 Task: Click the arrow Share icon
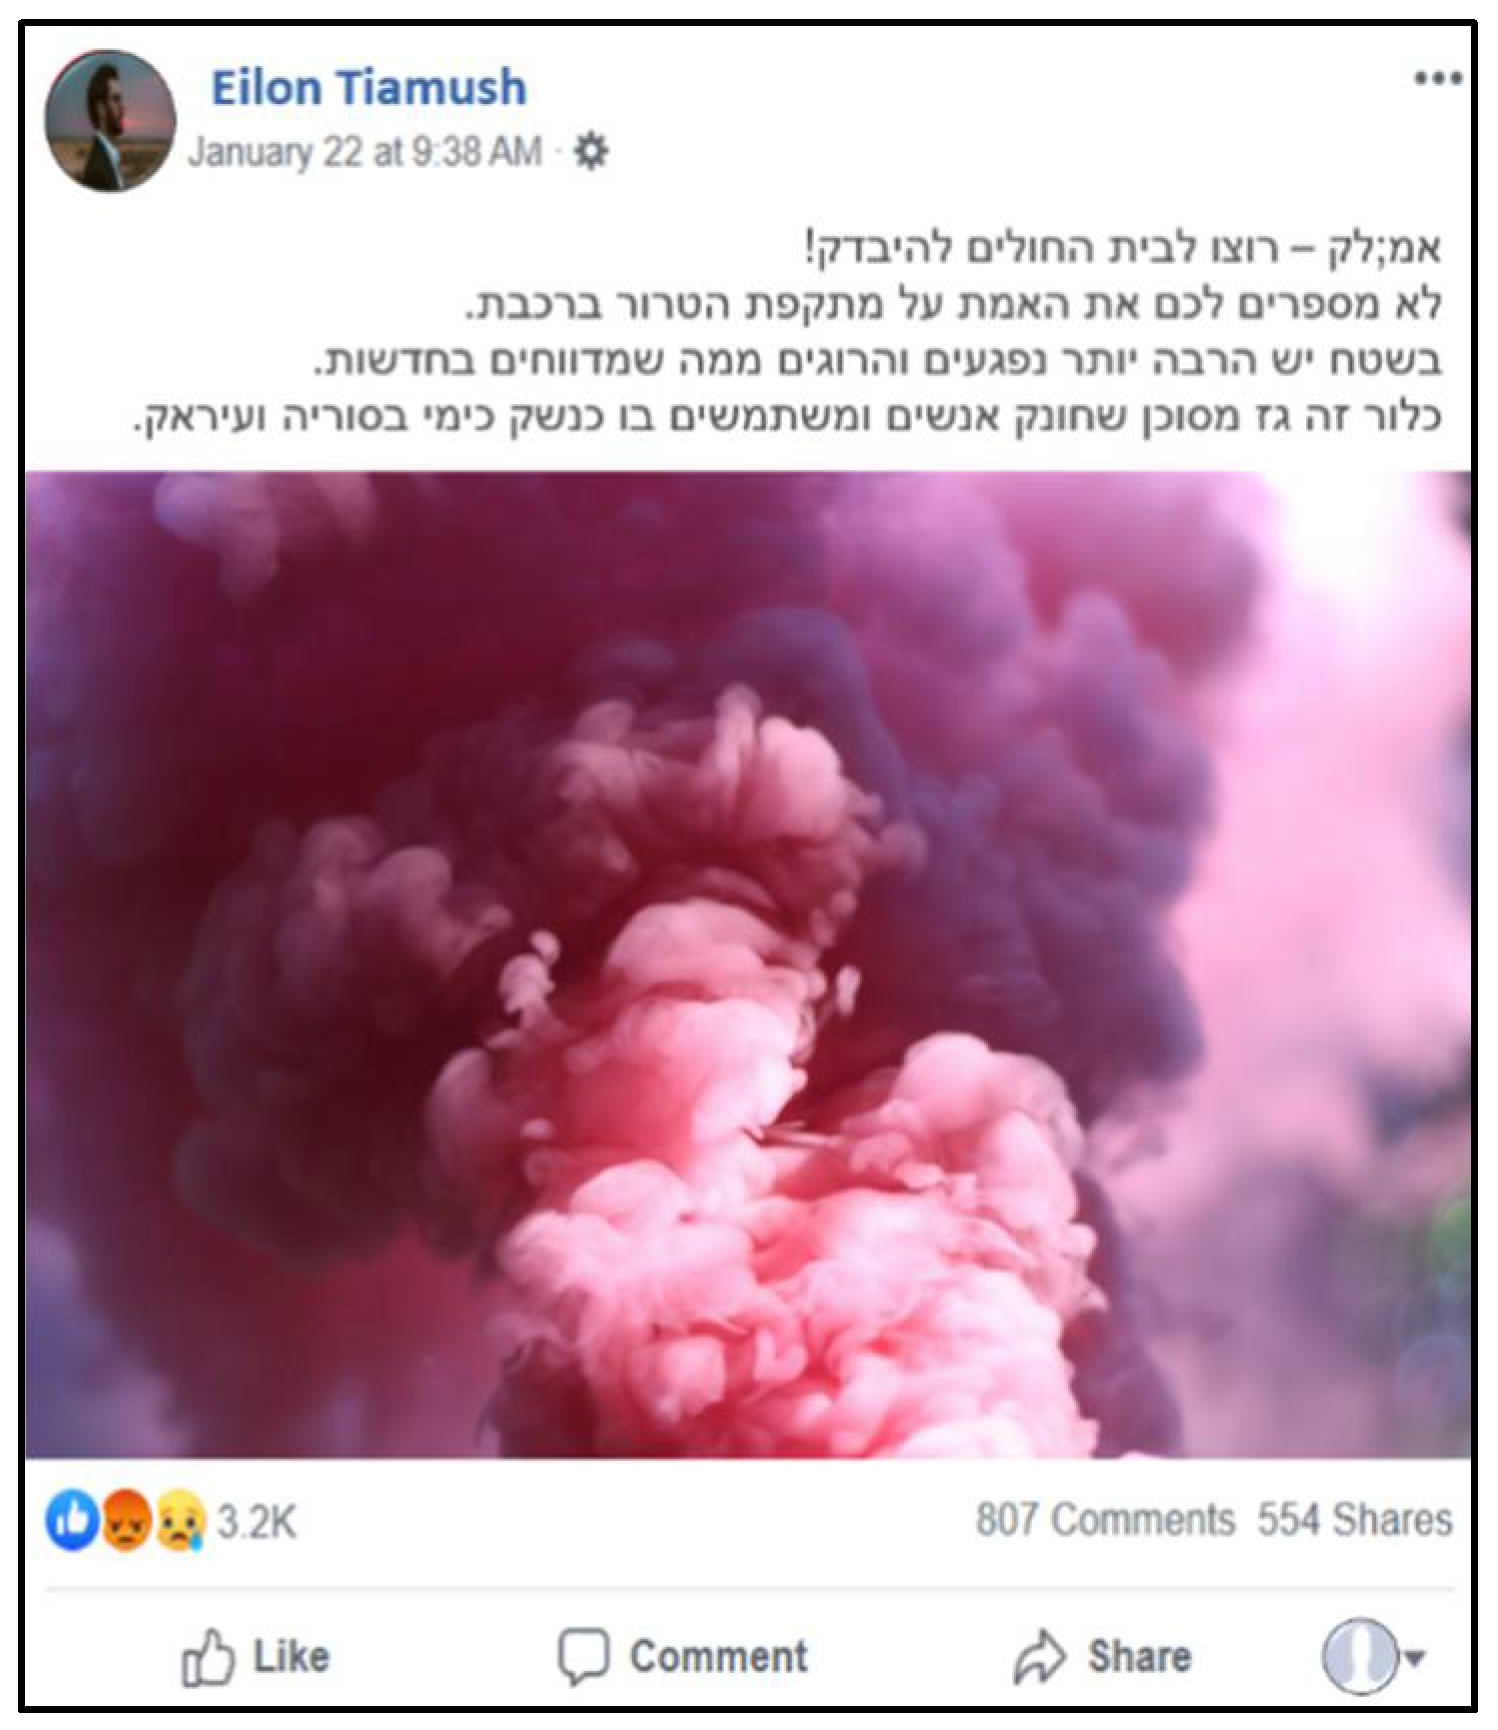coord(1040,1657)
